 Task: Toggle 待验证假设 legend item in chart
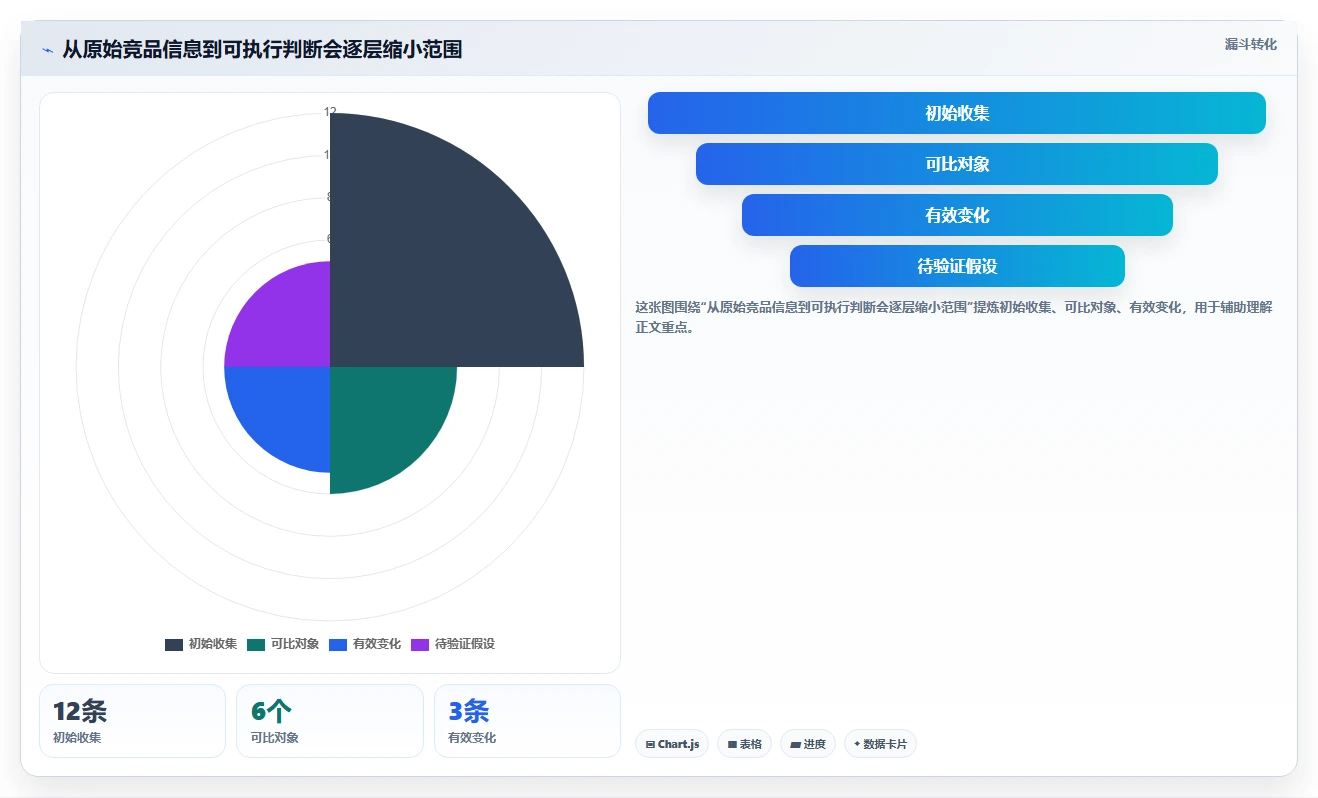click(453, 644)
